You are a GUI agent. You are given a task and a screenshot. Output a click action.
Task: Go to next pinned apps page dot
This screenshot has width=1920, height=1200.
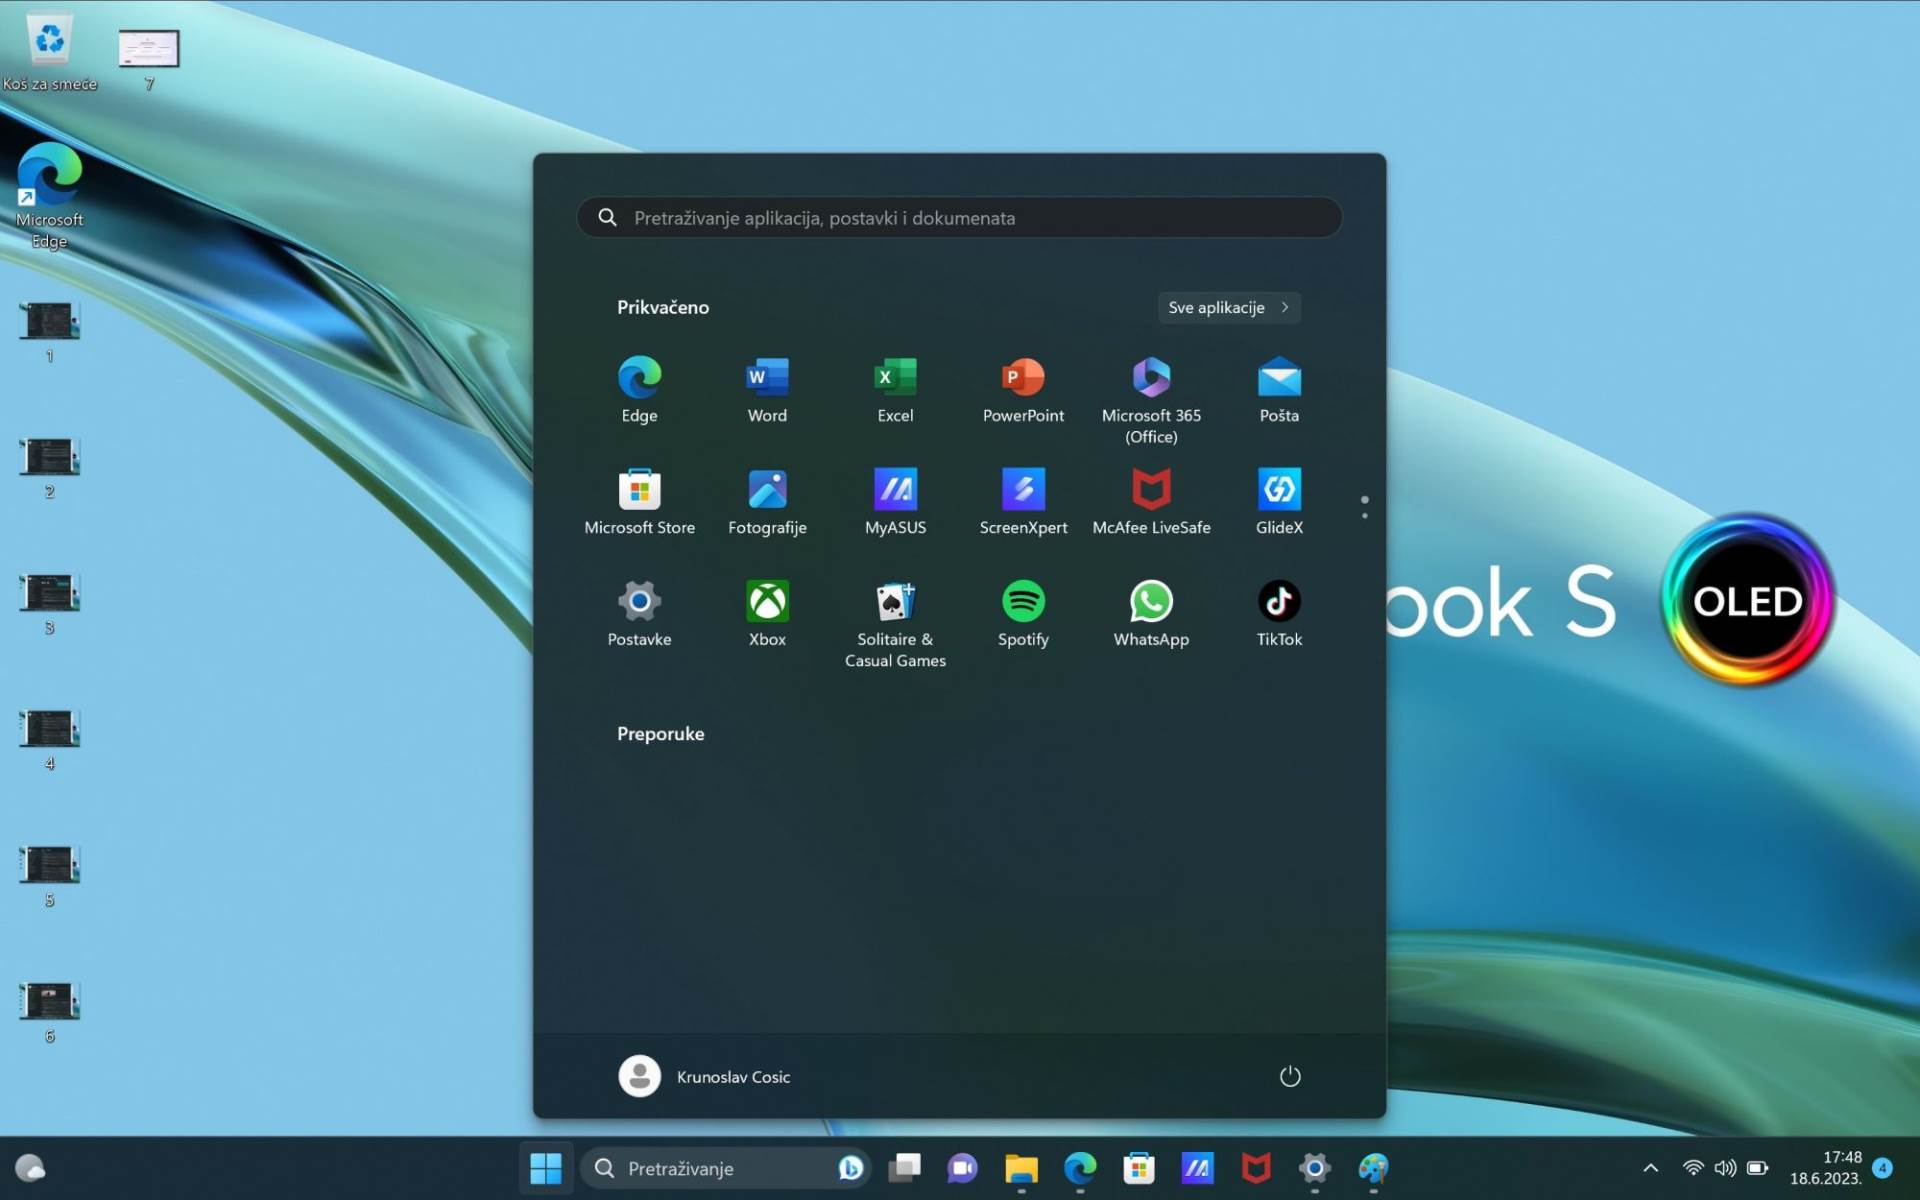click(1364, 515)
